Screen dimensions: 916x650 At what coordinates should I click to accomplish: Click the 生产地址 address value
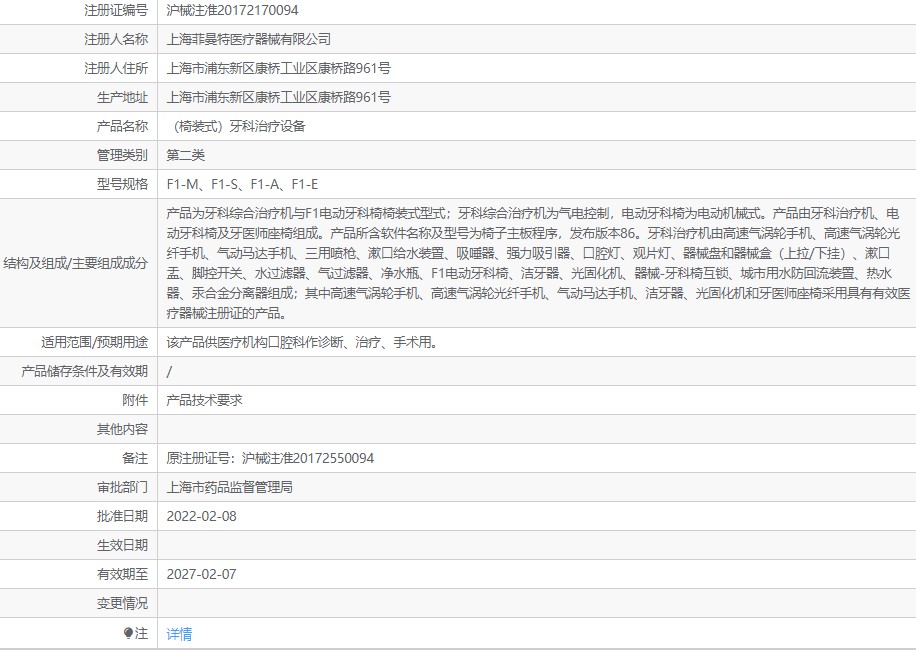point(278,97)
